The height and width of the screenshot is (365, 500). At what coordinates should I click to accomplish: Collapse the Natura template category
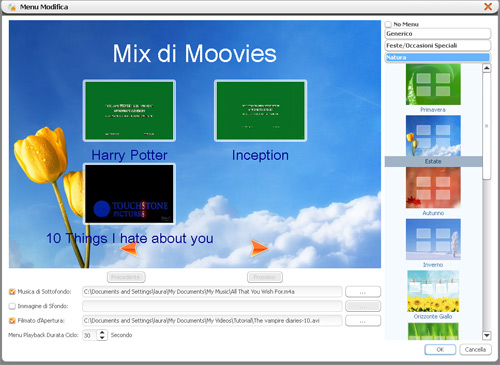(x=438, y=57)
